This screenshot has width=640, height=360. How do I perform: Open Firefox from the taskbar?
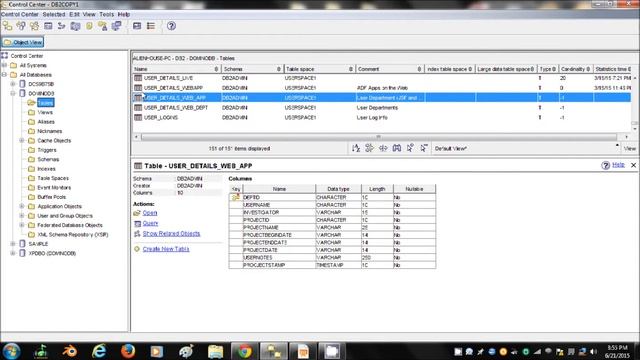(128, 351)
